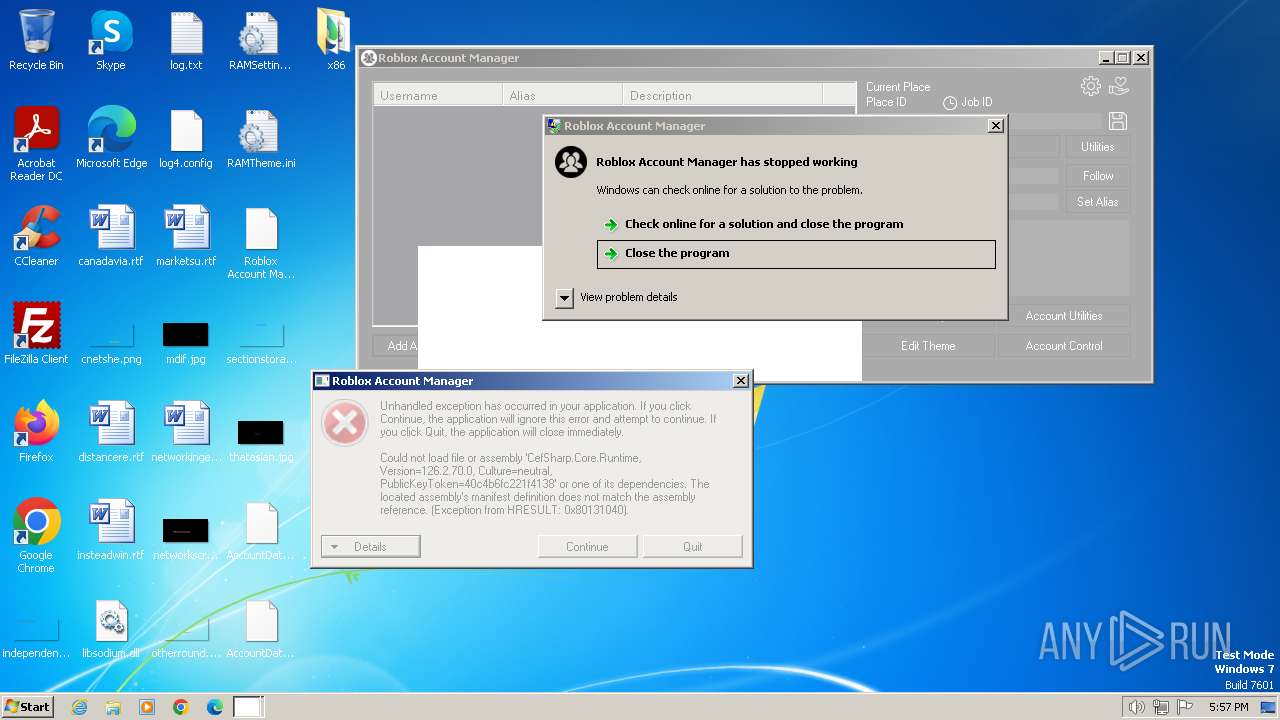The image size is (1280, 720).
Task: Select the Recycle Bin desktop icon
Action: coord(36,41)
